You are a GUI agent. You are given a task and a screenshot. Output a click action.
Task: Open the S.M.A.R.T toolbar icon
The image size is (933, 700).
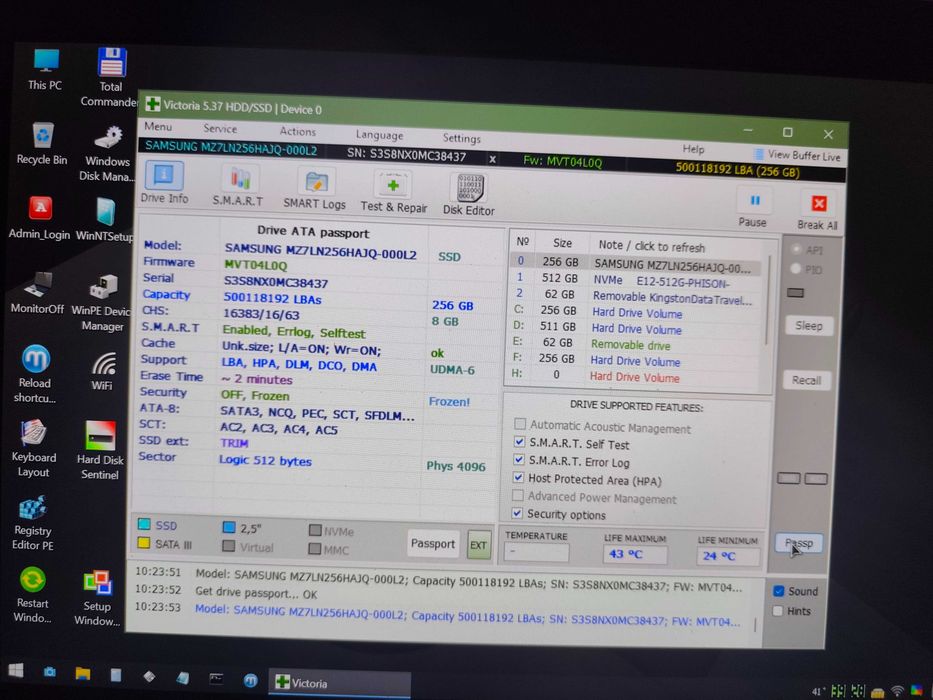pyautogui.click(x=238, y=186)
